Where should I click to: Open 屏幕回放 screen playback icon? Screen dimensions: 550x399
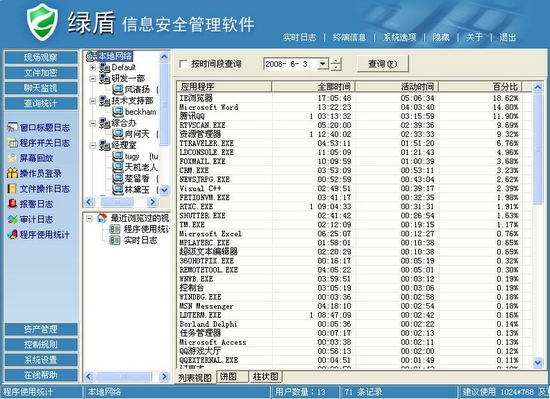tap(13, 158)
